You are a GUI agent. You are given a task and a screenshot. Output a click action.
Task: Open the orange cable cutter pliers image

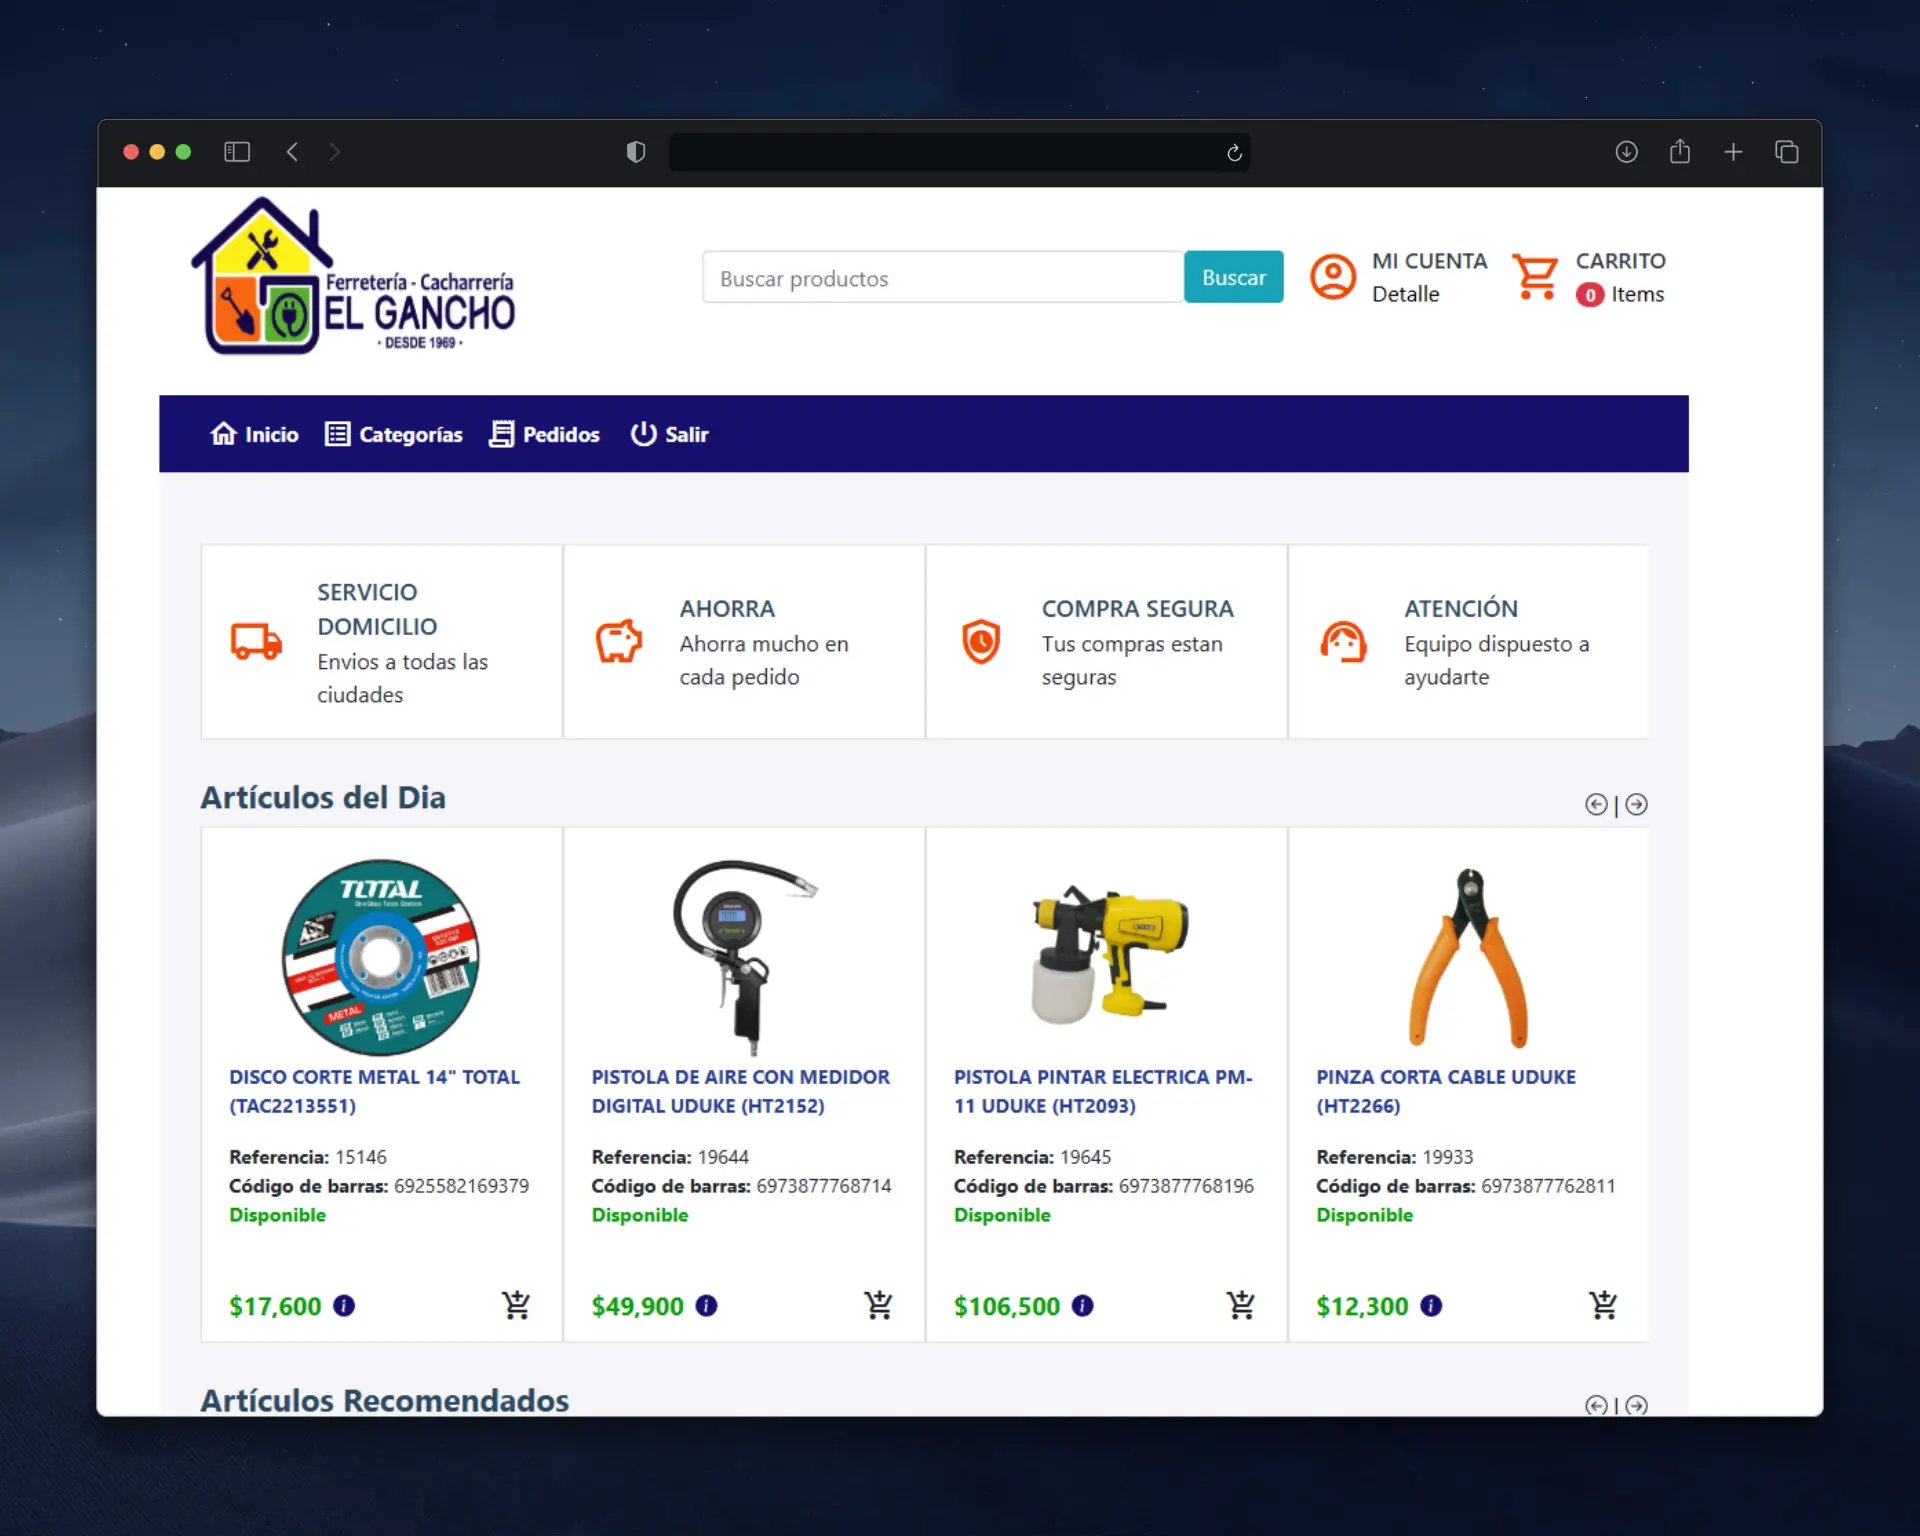pyautogui.click(x=1469, y=958)
